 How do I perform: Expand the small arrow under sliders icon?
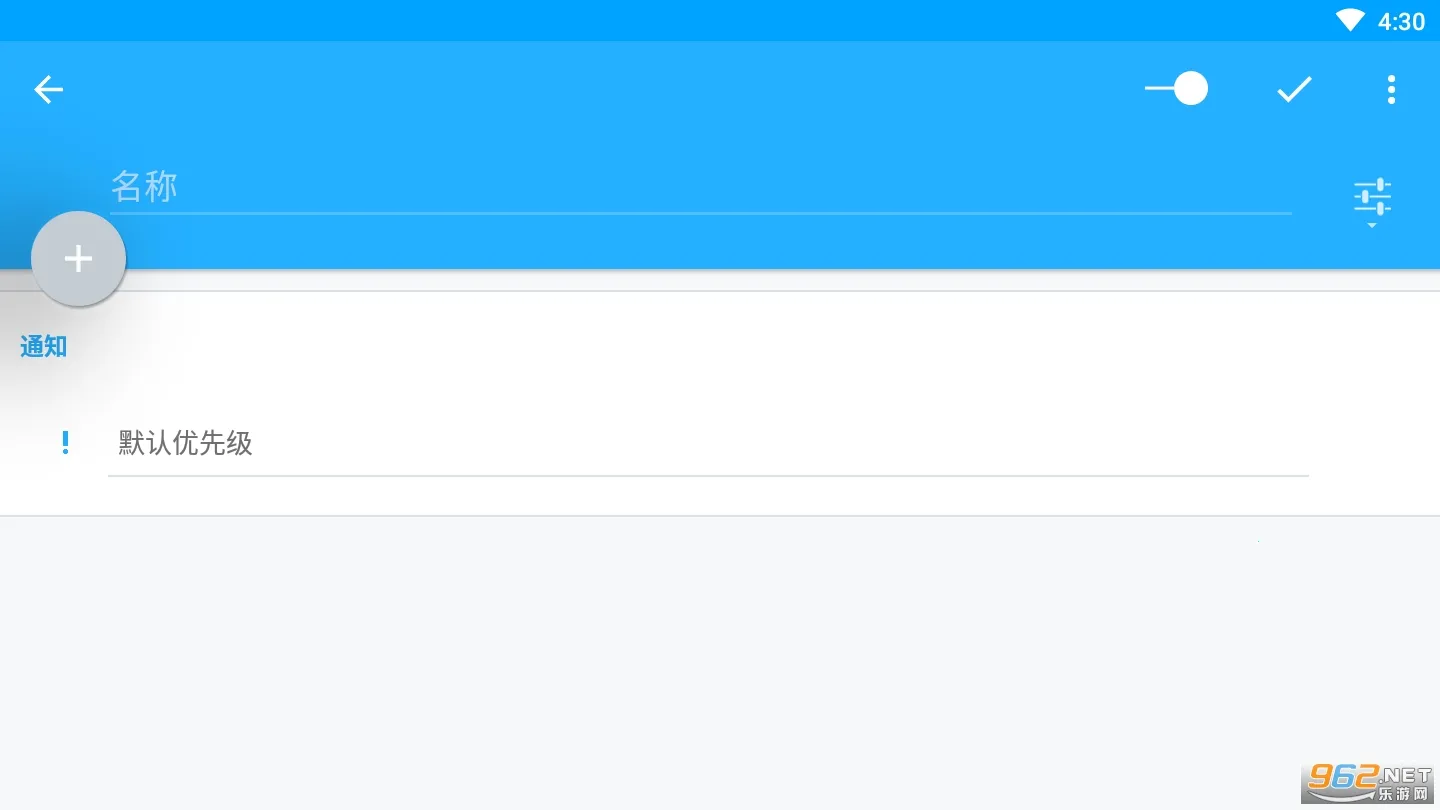tap(1372, 226)
